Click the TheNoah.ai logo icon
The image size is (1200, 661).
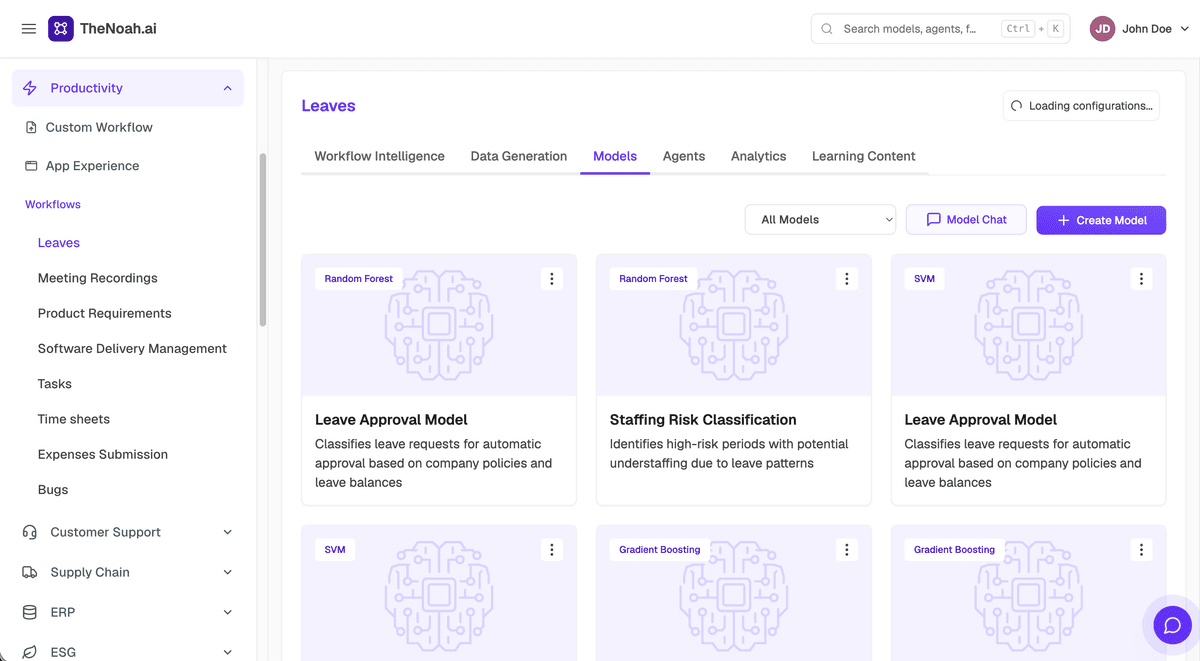point(61,29)
